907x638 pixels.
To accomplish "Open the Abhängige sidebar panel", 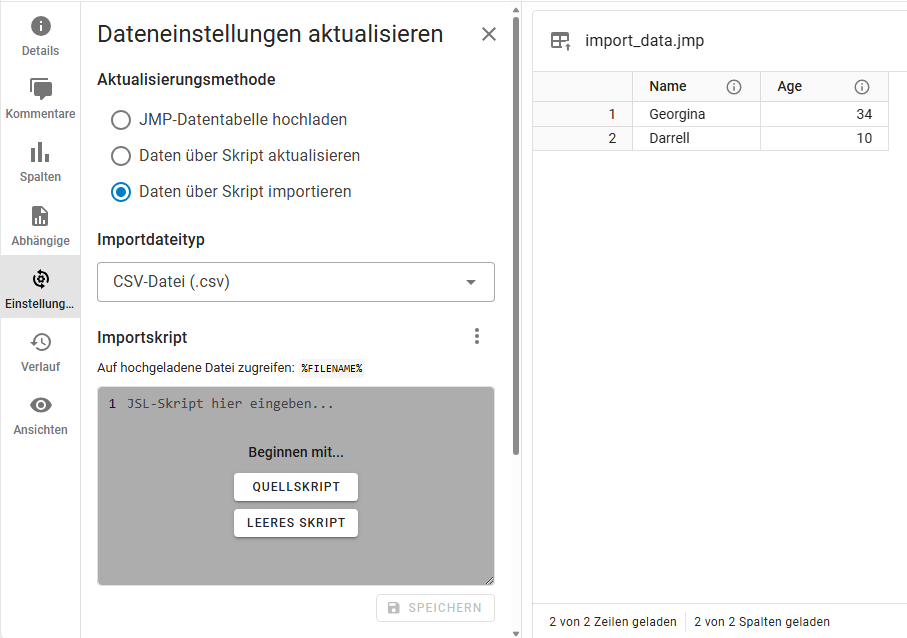I will pyautogui.click(x=40, y=225).
